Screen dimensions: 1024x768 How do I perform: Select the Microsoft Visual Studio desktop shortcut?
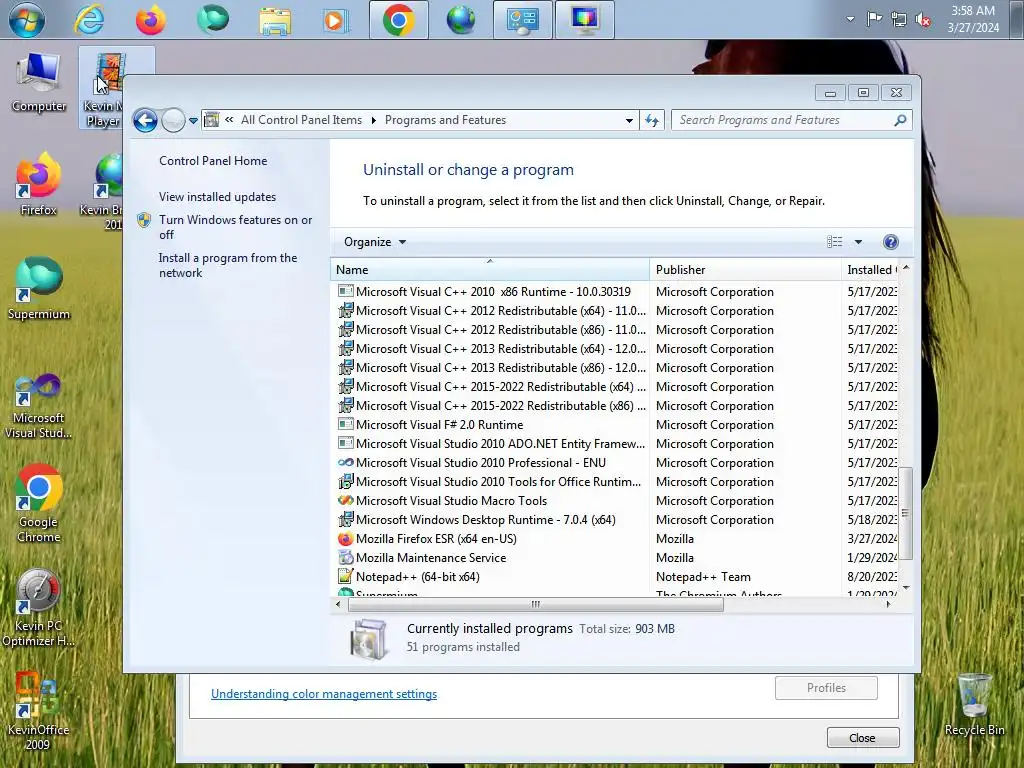pyautogui.click(x=39, y=406)
